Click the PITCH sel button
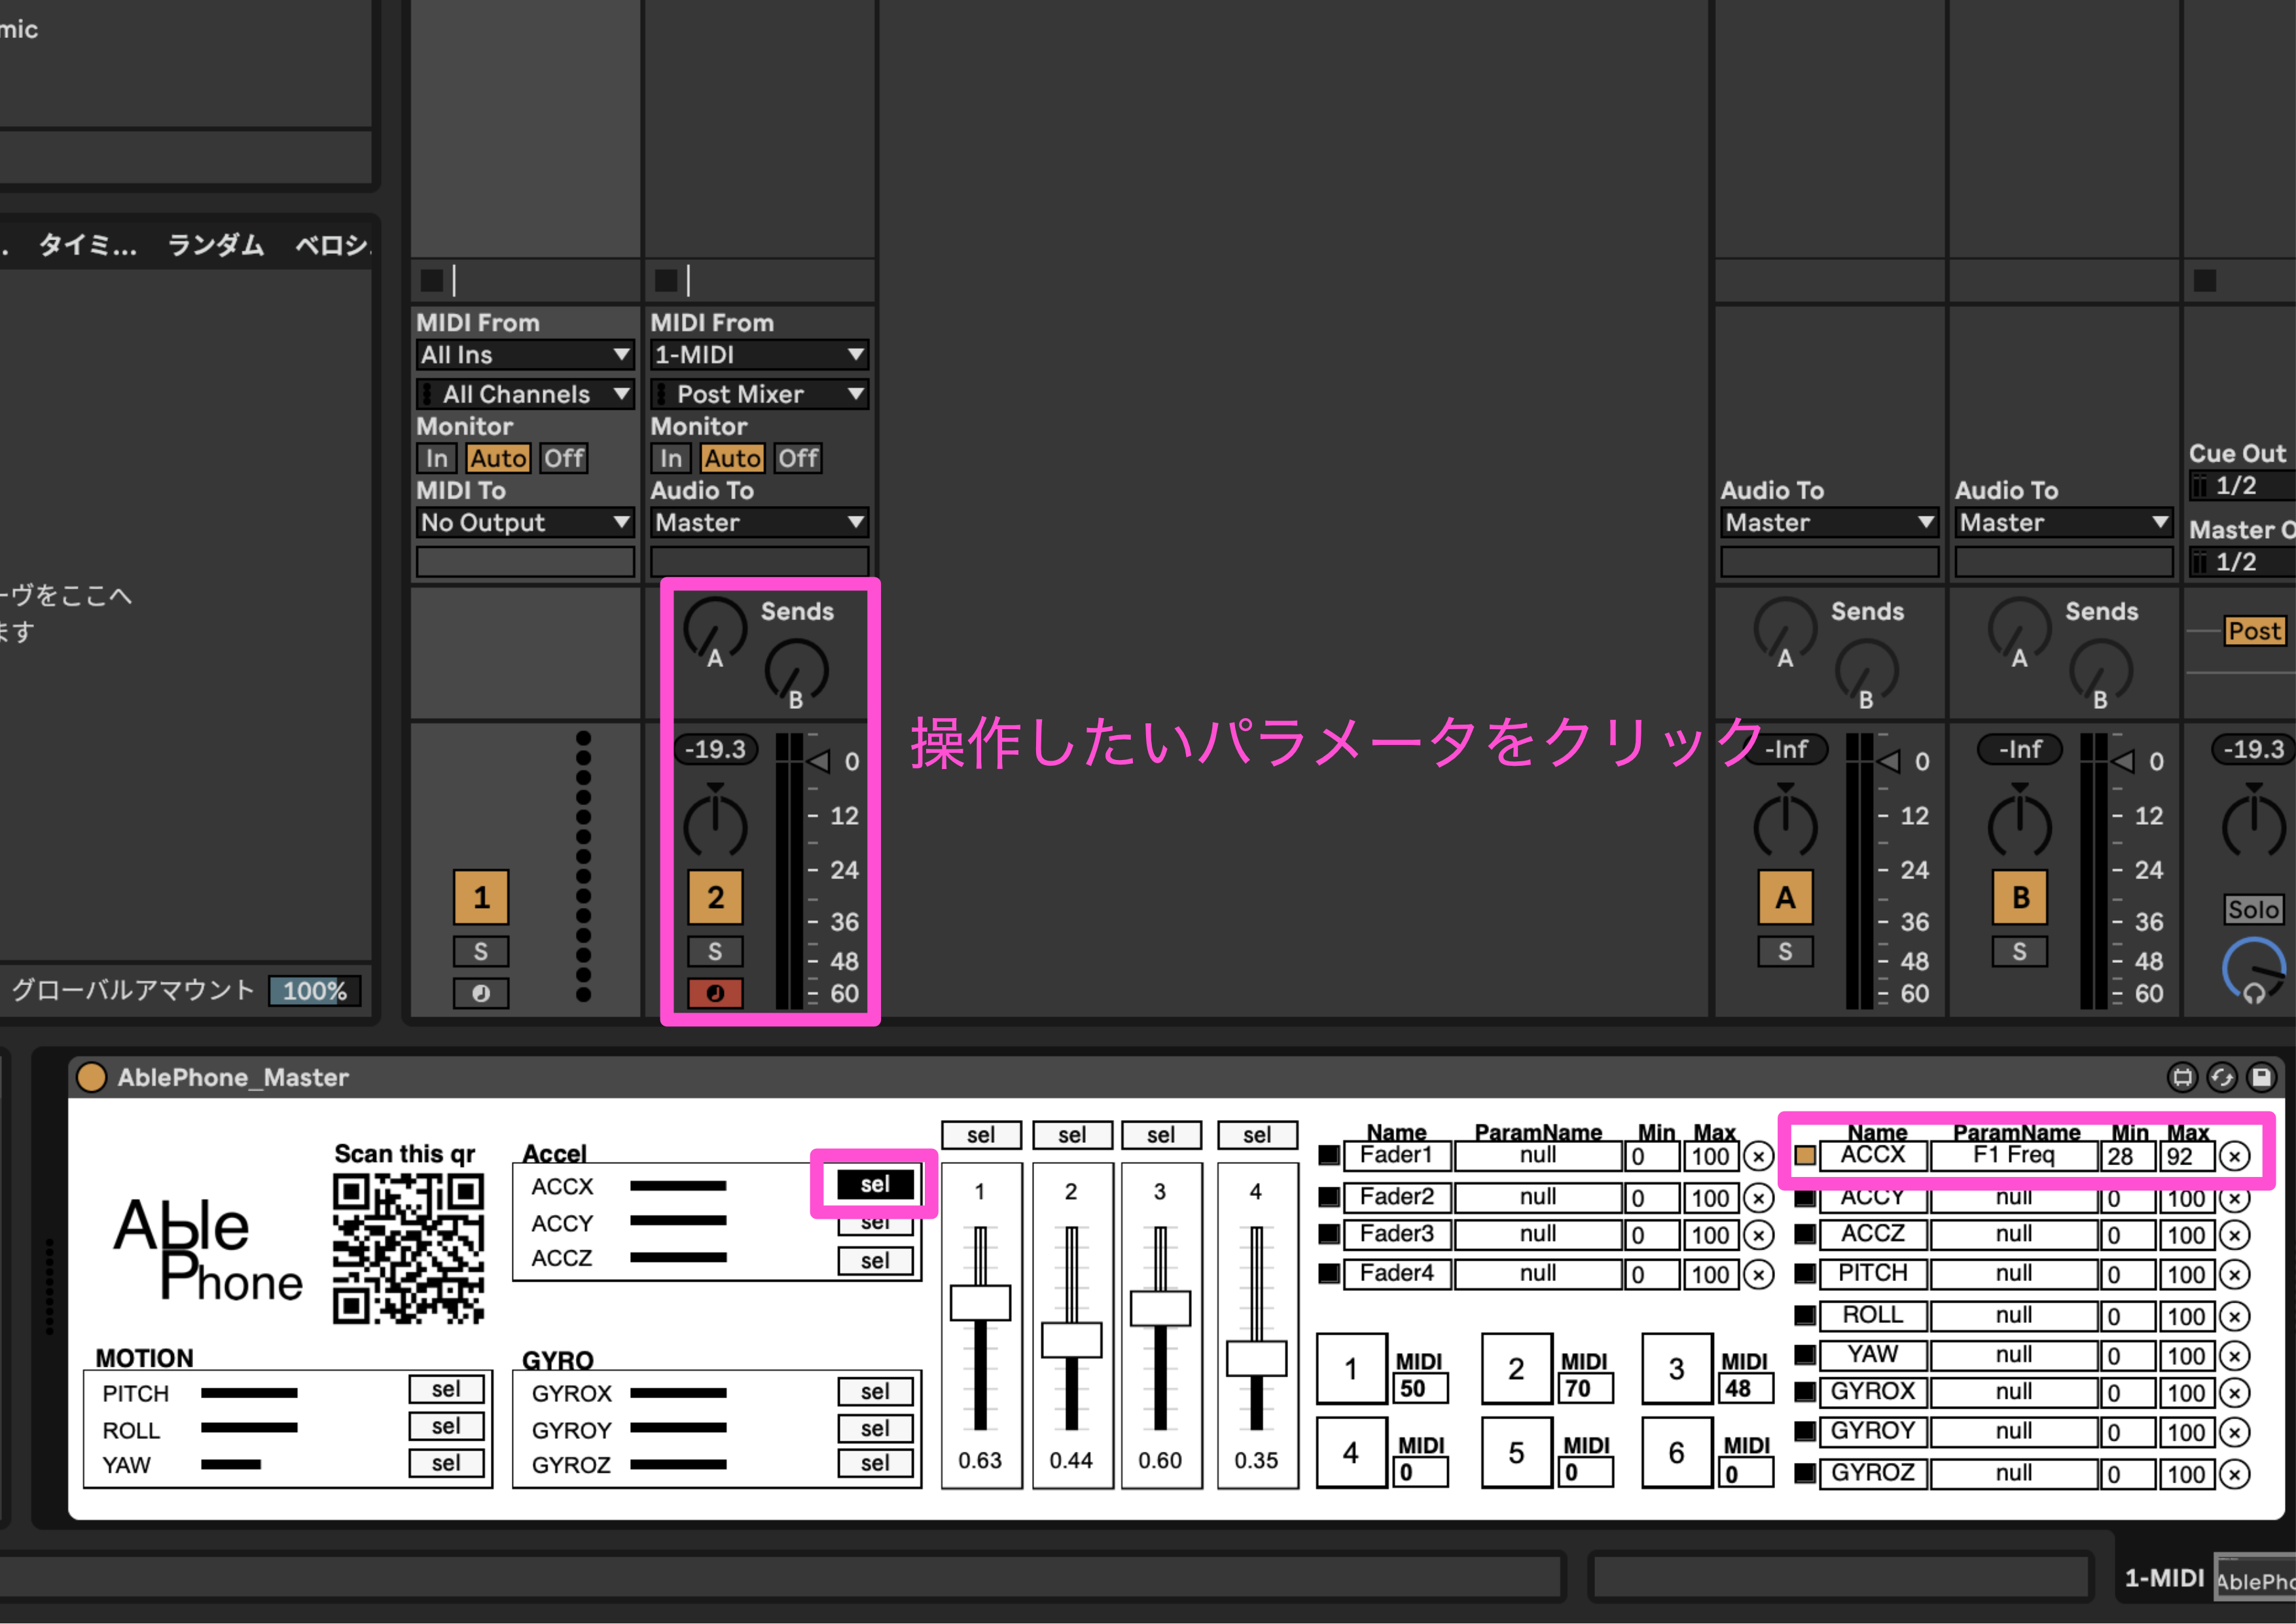 point(446,1389)
